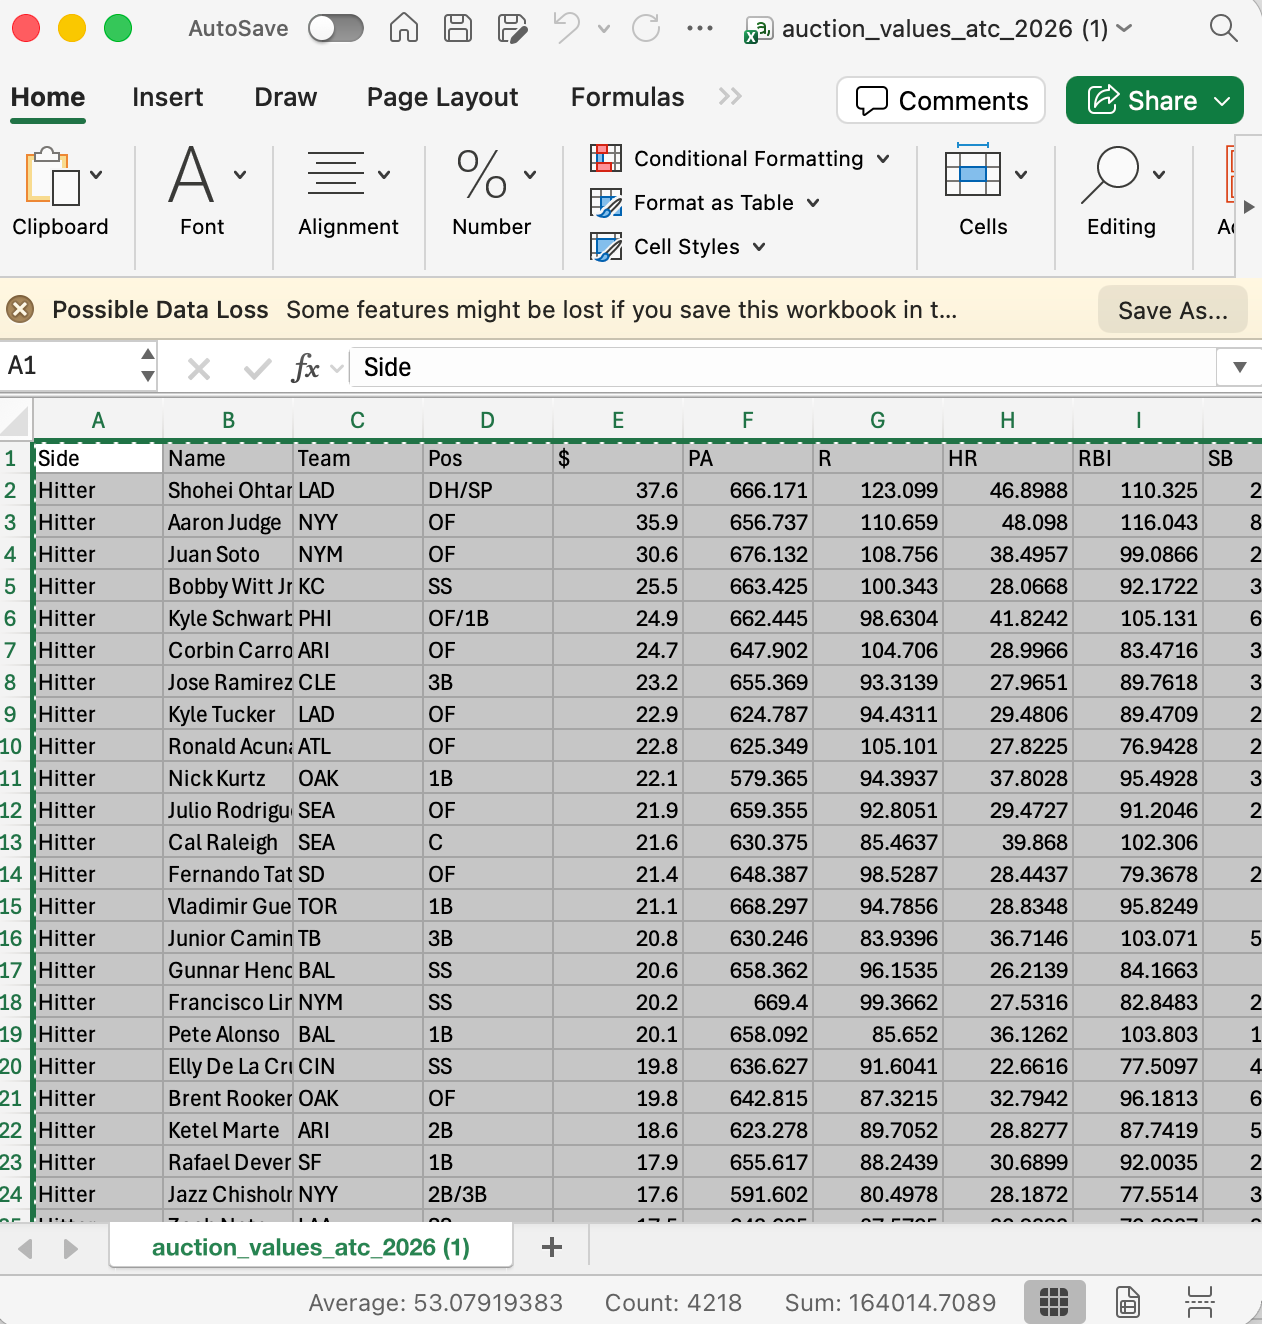Expand the Number dropdown arrow
The image size is (1262, 1324).
(530, 175)
